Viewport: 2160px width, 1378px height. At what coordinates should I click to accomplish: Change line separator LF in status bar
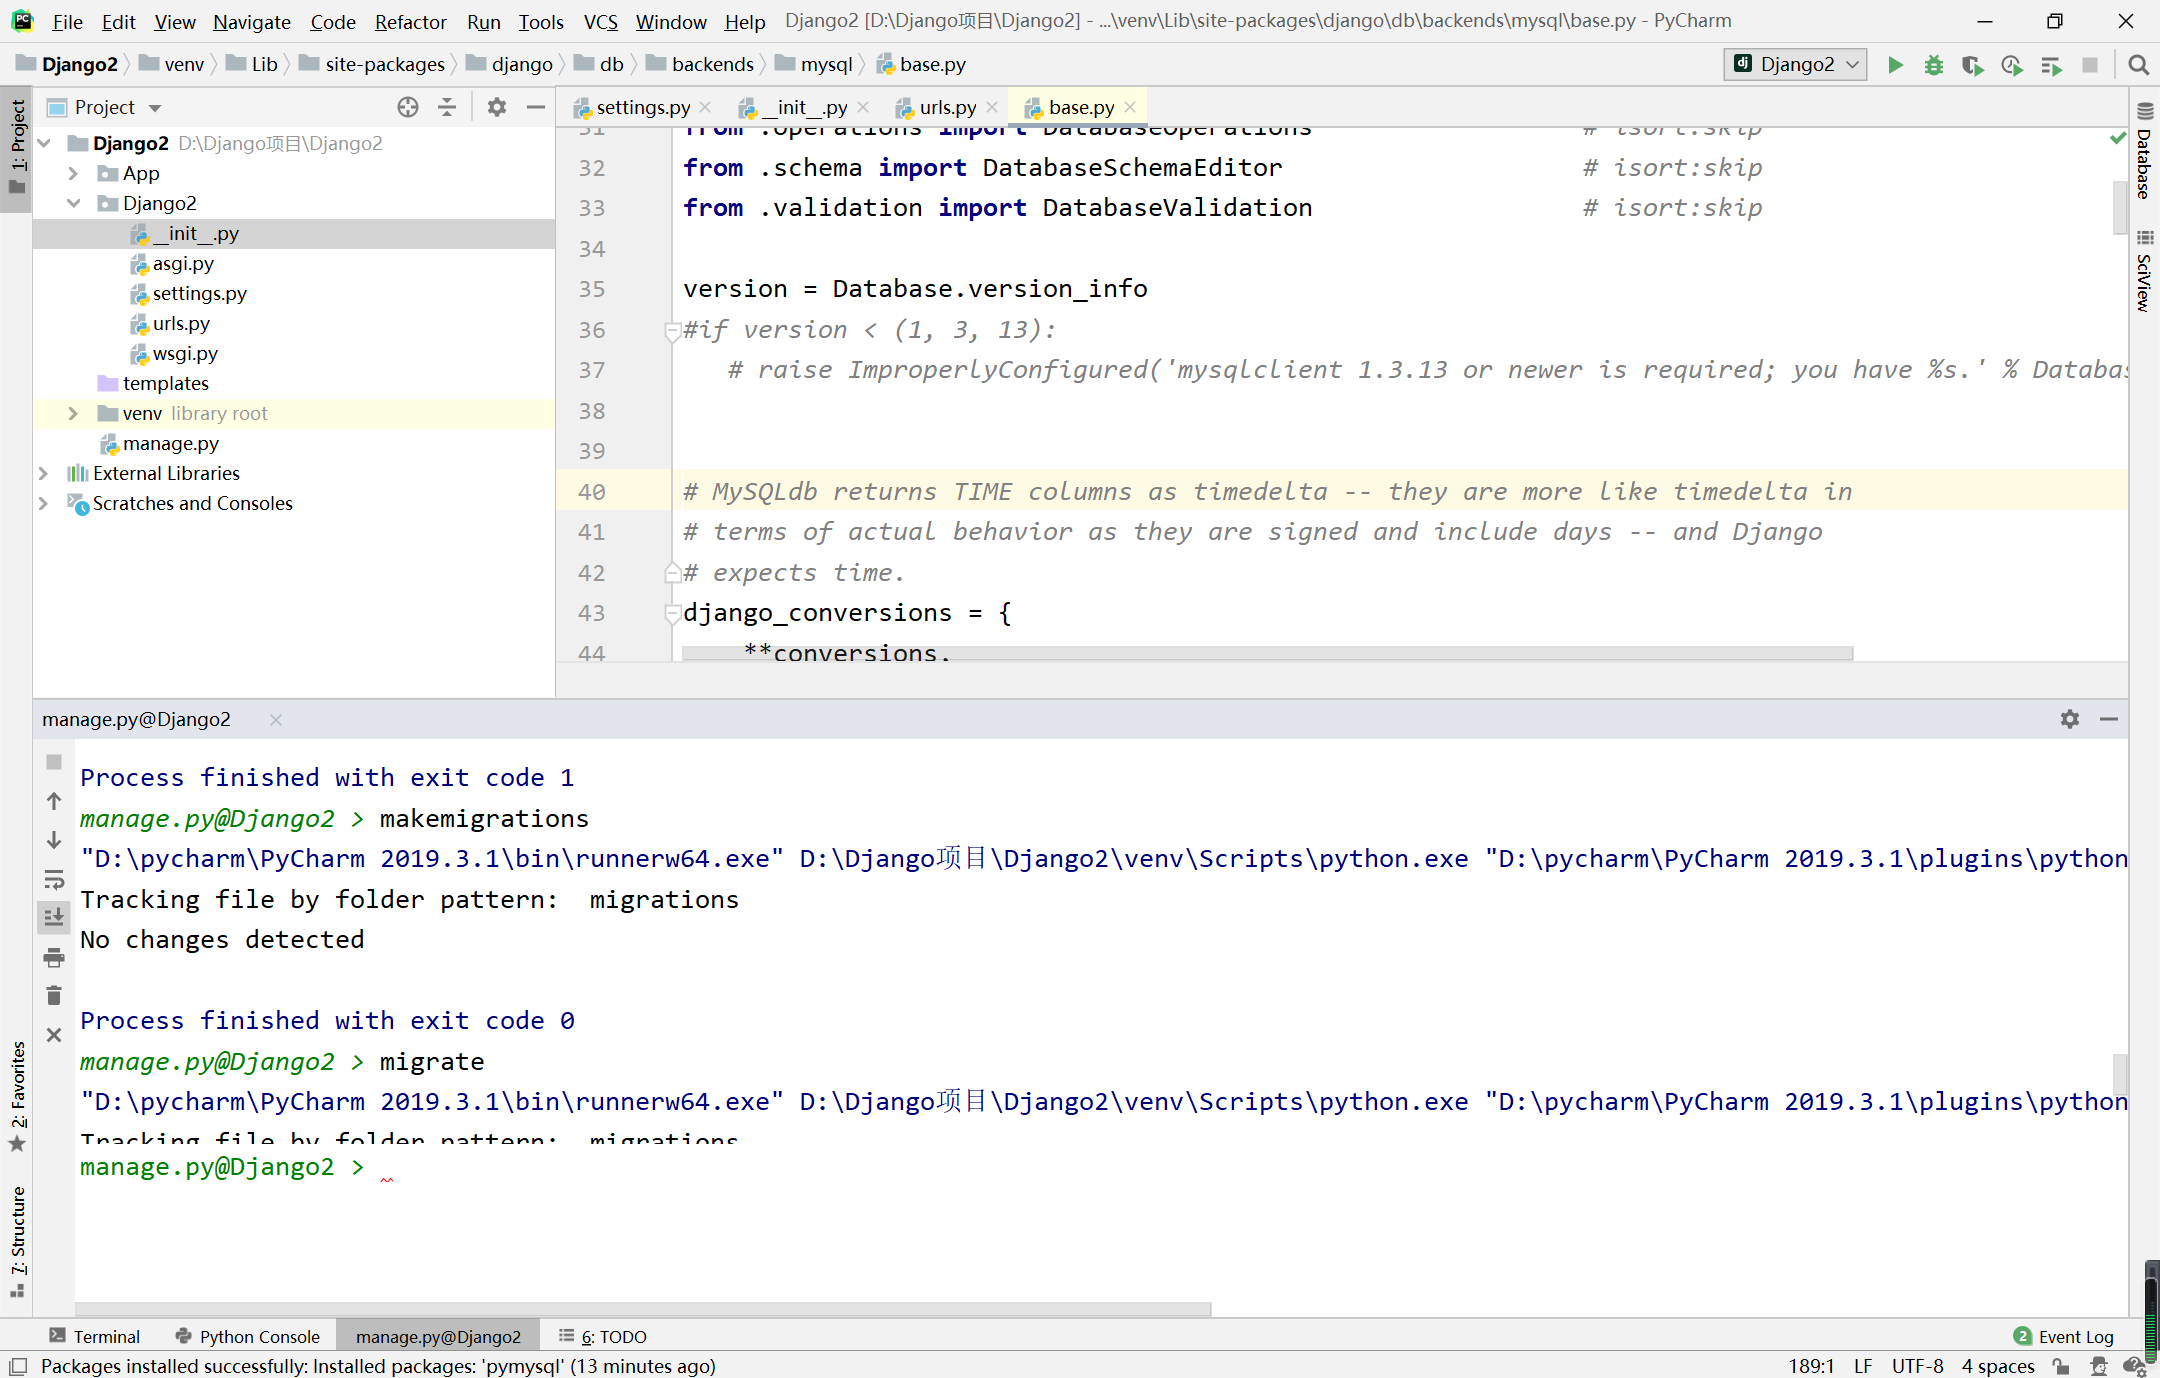click(x=1862, y=1366)
